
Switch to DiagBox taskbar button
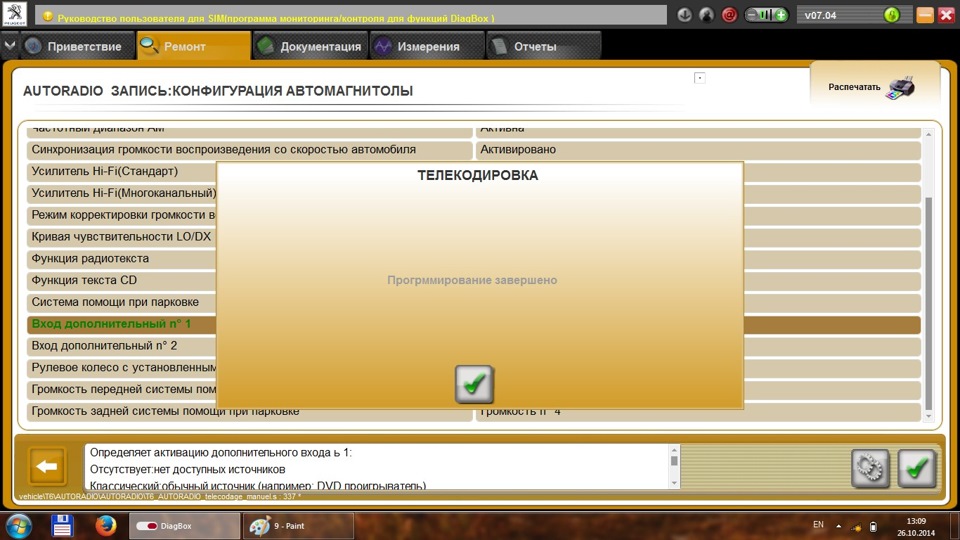coord(184,526)
